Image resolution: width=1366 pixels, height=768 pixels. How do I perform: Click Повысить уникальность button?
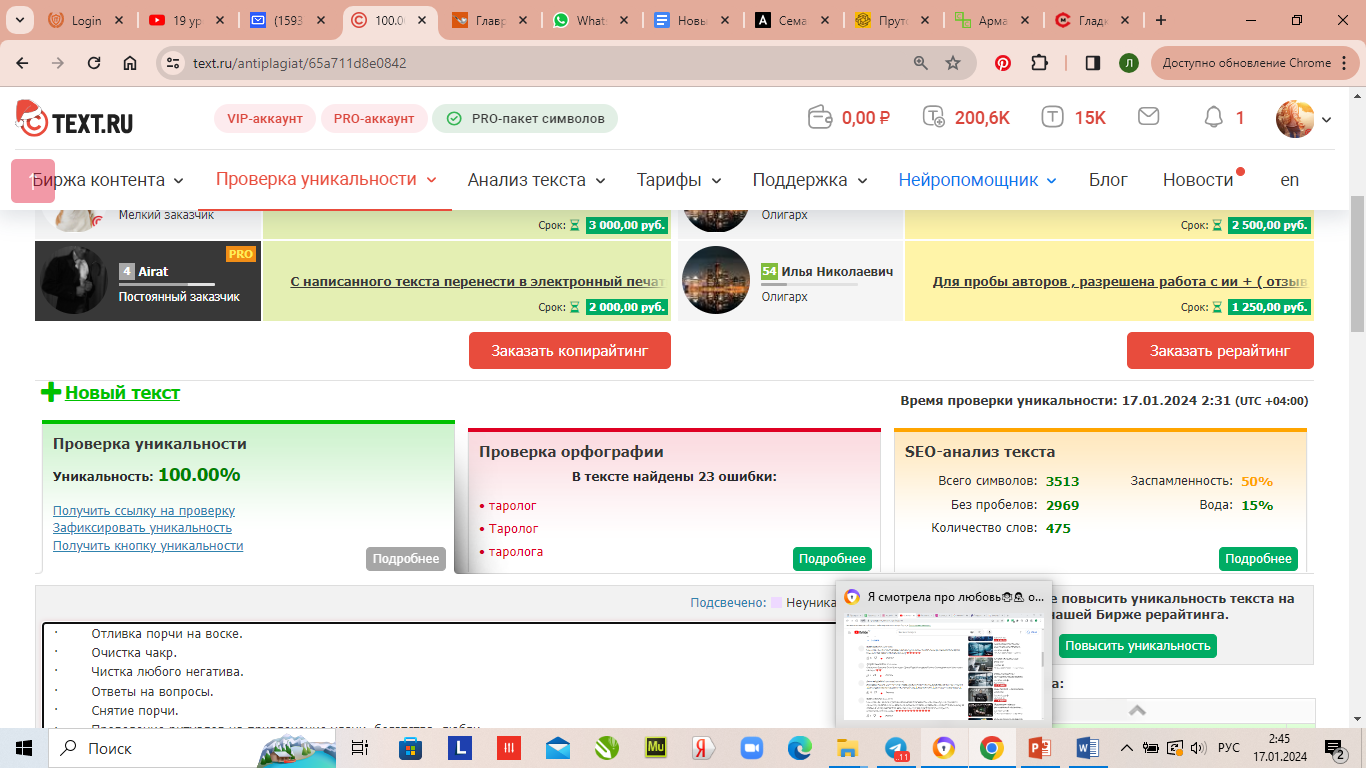click(1138, 646)
